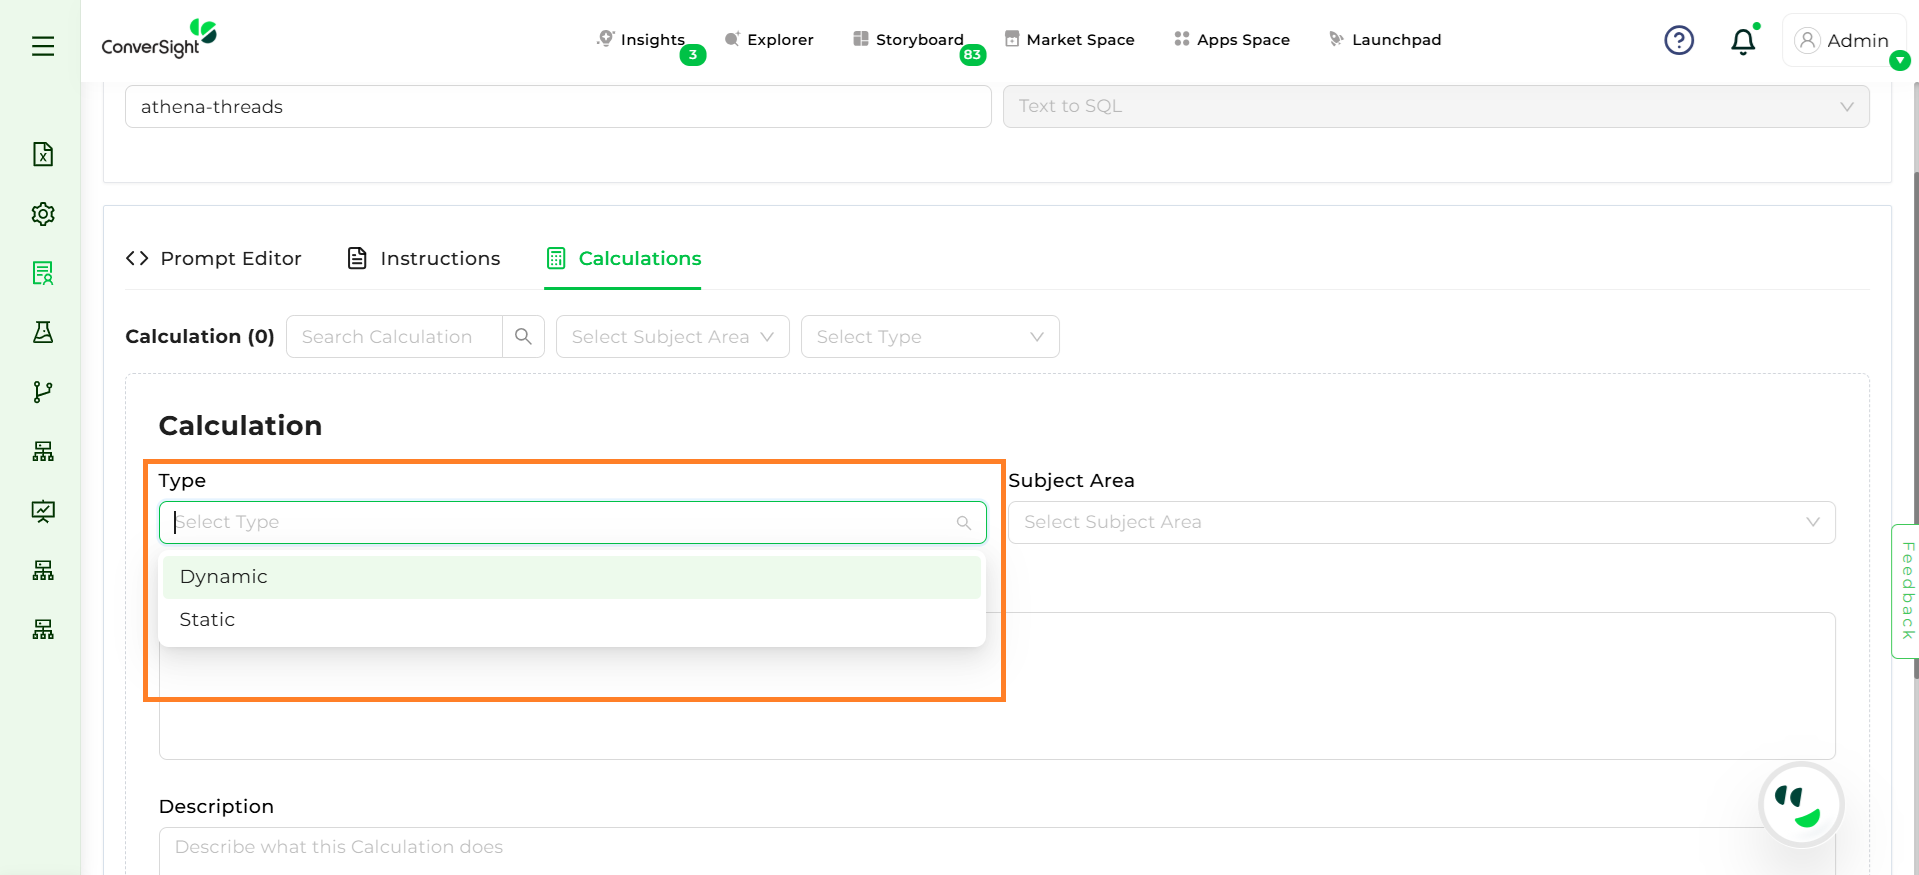Screen dimensions: 1919x875
Task: Switch to the Prompt Editor tab
Action: (214, 259)
